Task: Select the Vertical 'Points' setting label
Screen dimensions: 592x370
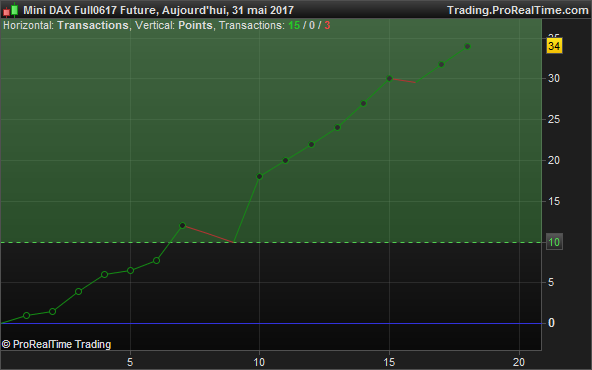Action: click(195, 25)
